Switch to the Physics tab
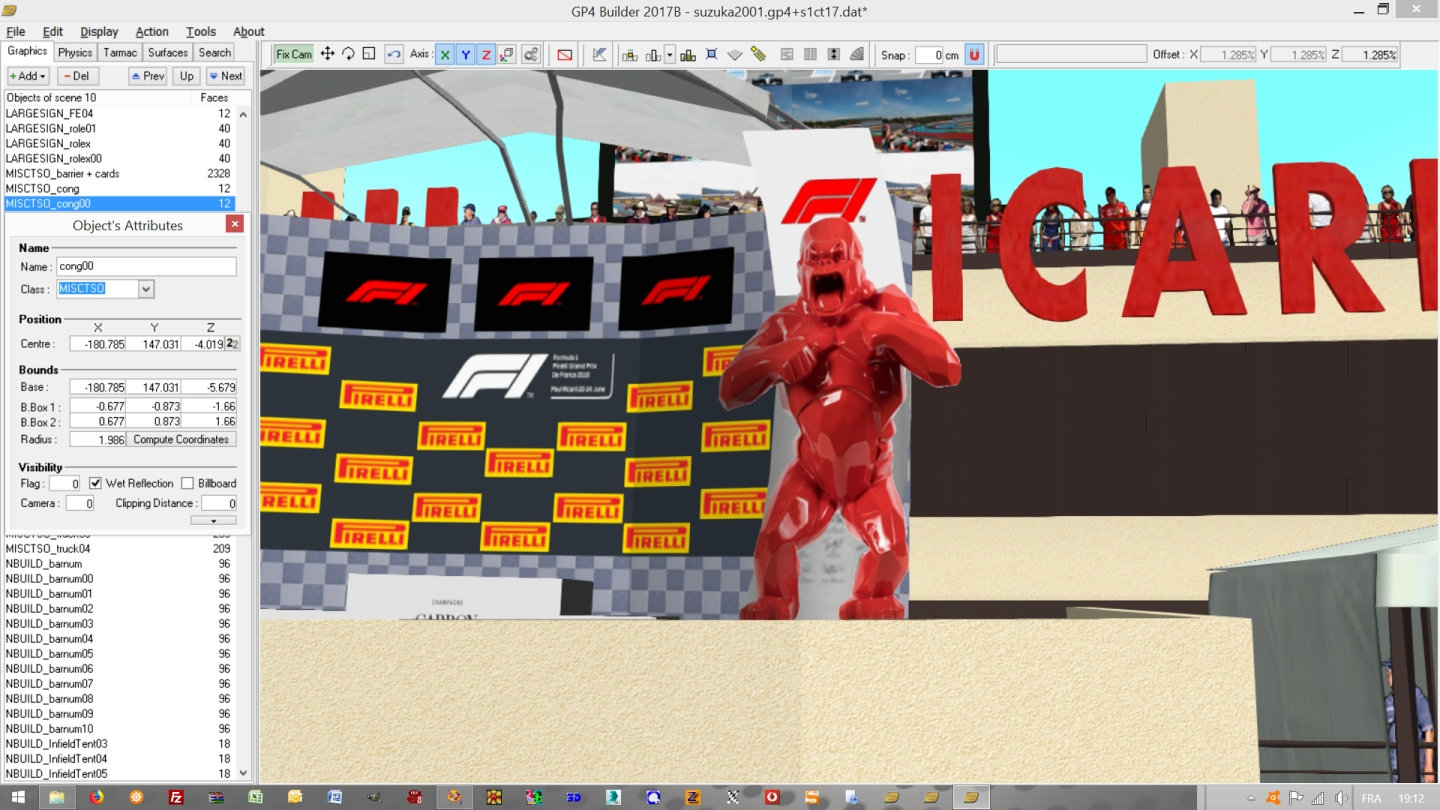This screenshot has width=1440, height=810. 75,52
